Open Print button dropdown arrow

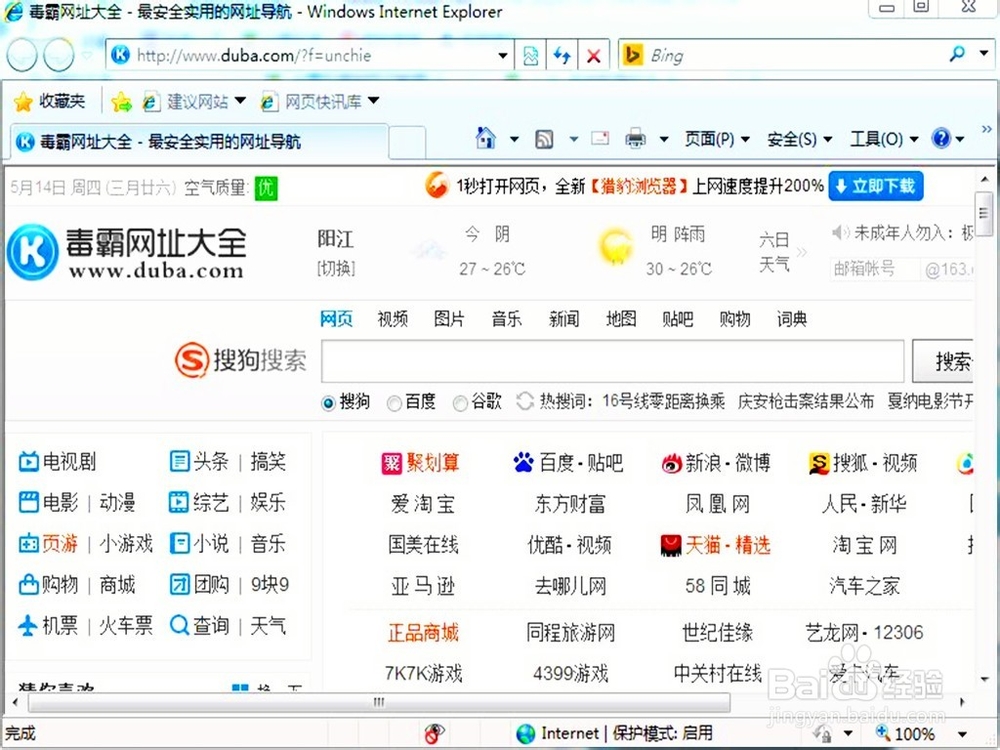click(663, 139)
